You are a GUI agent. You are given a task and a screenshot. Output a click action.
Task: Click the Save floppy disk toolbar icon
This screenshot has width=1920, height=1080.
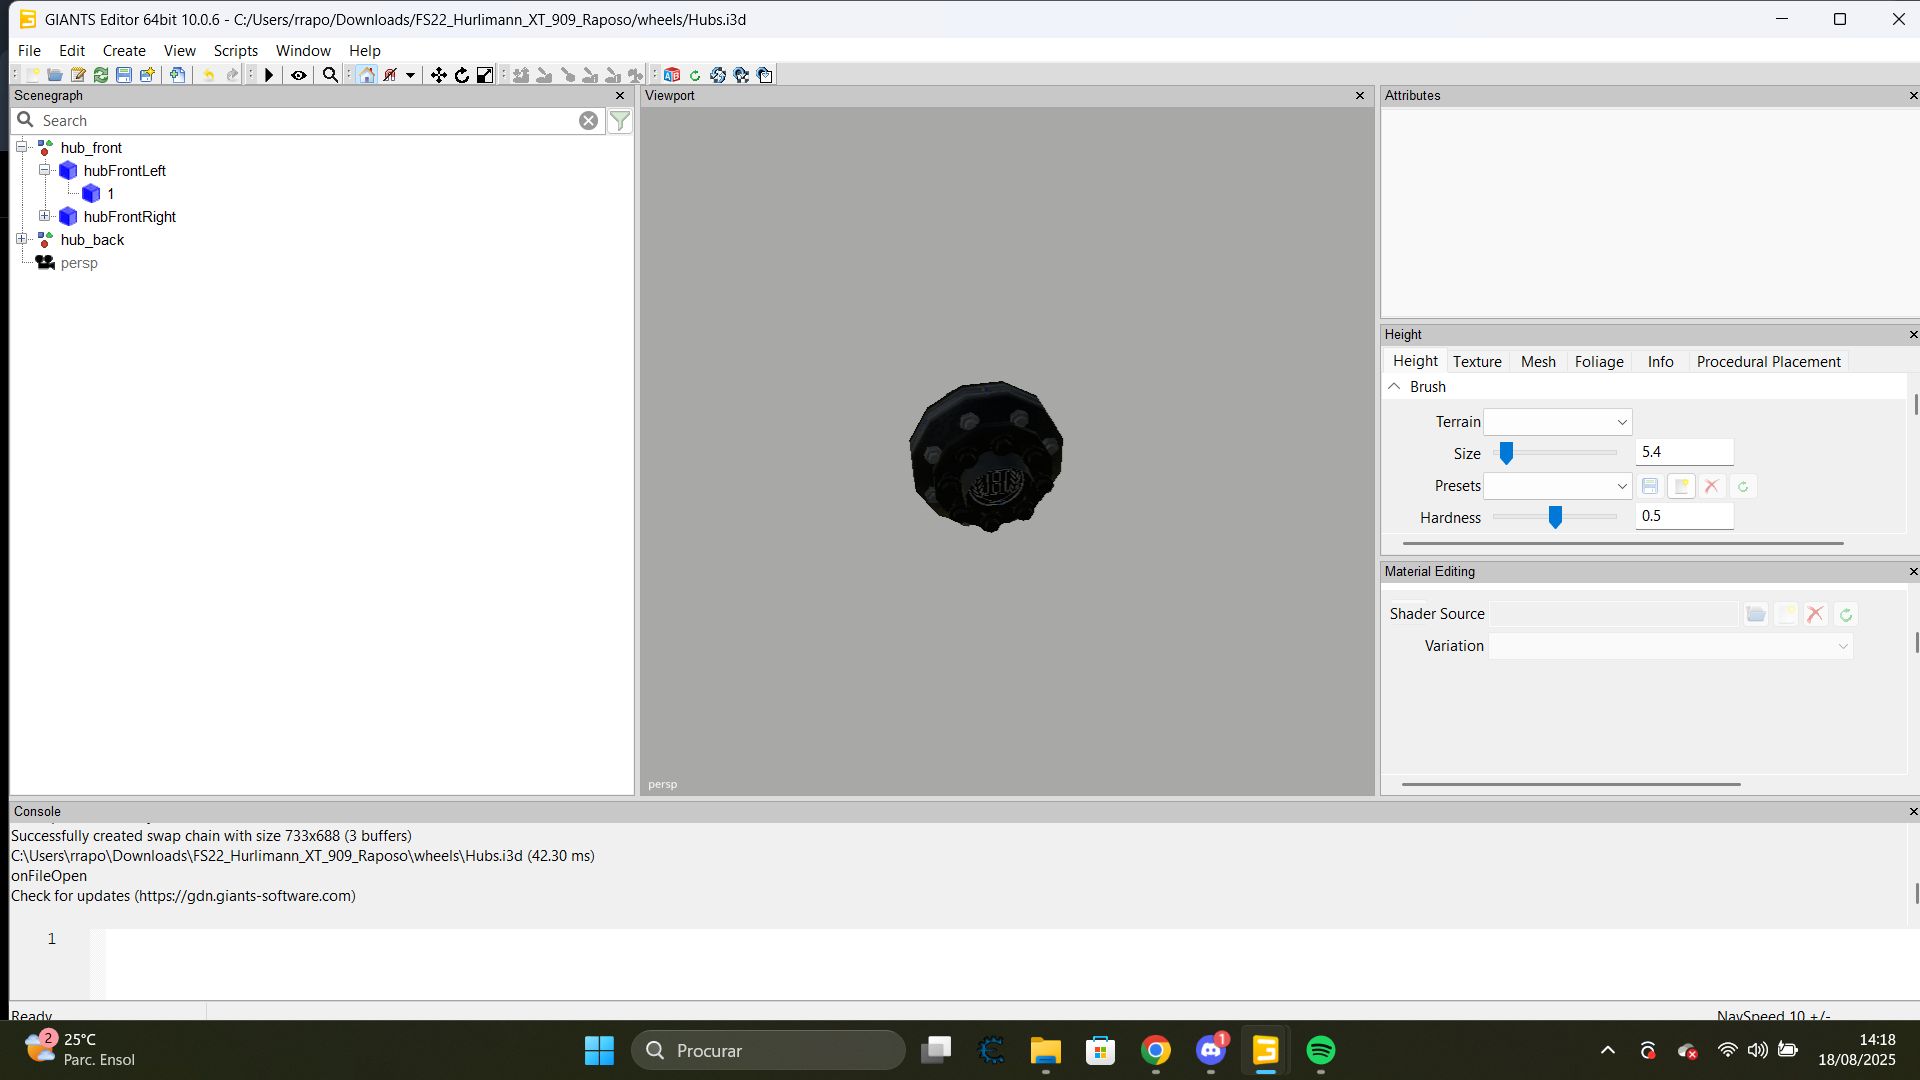click(x=124, y=75)
